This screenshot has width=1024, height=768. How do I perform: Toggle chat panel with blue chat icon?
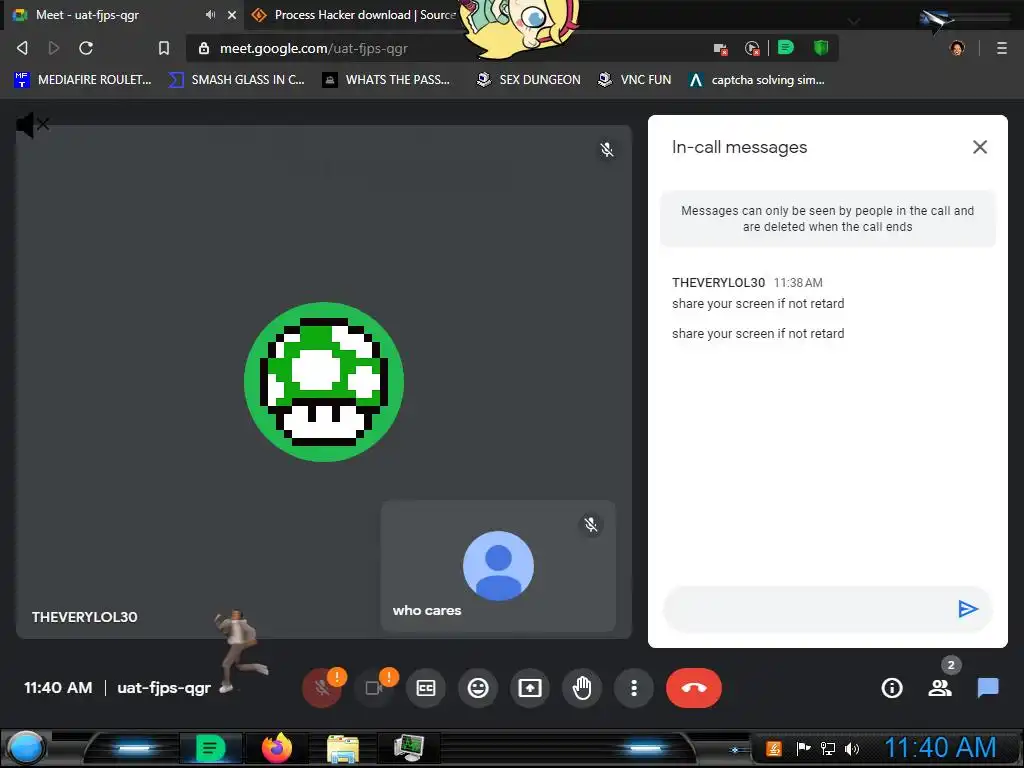(988, 688)
